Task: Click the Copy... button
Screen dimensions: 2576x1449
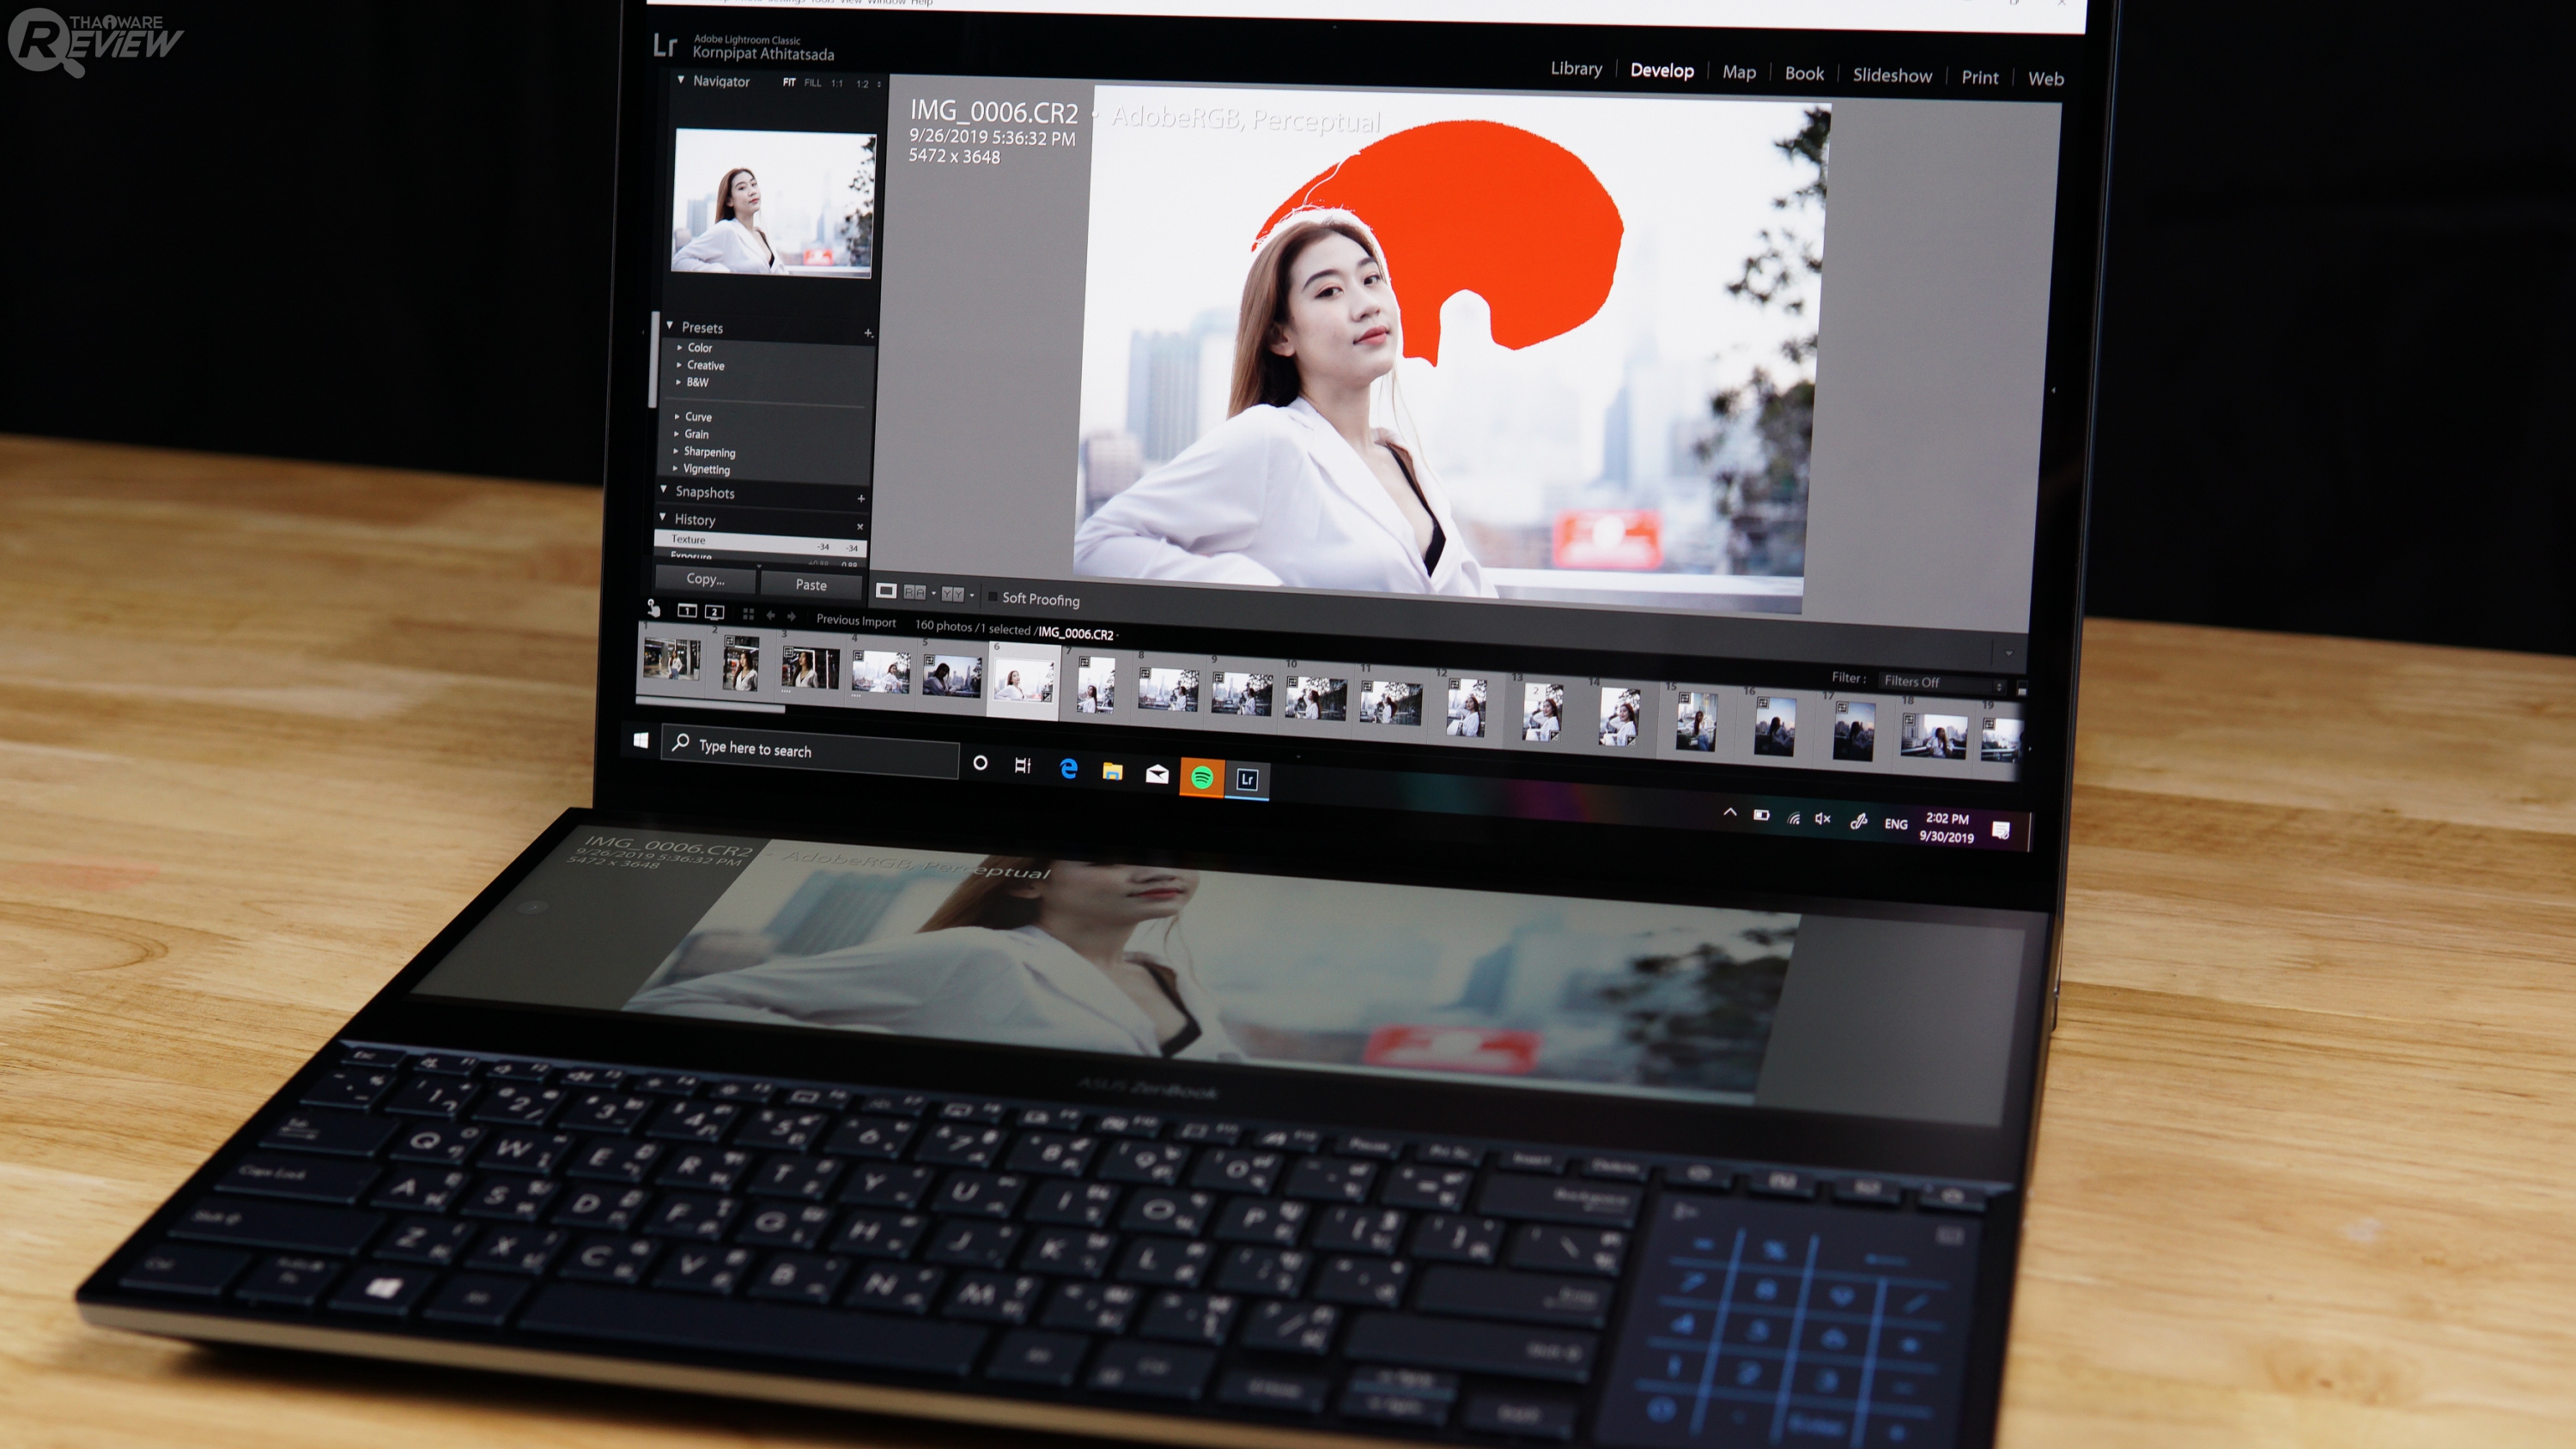Action: click(705, 579)
